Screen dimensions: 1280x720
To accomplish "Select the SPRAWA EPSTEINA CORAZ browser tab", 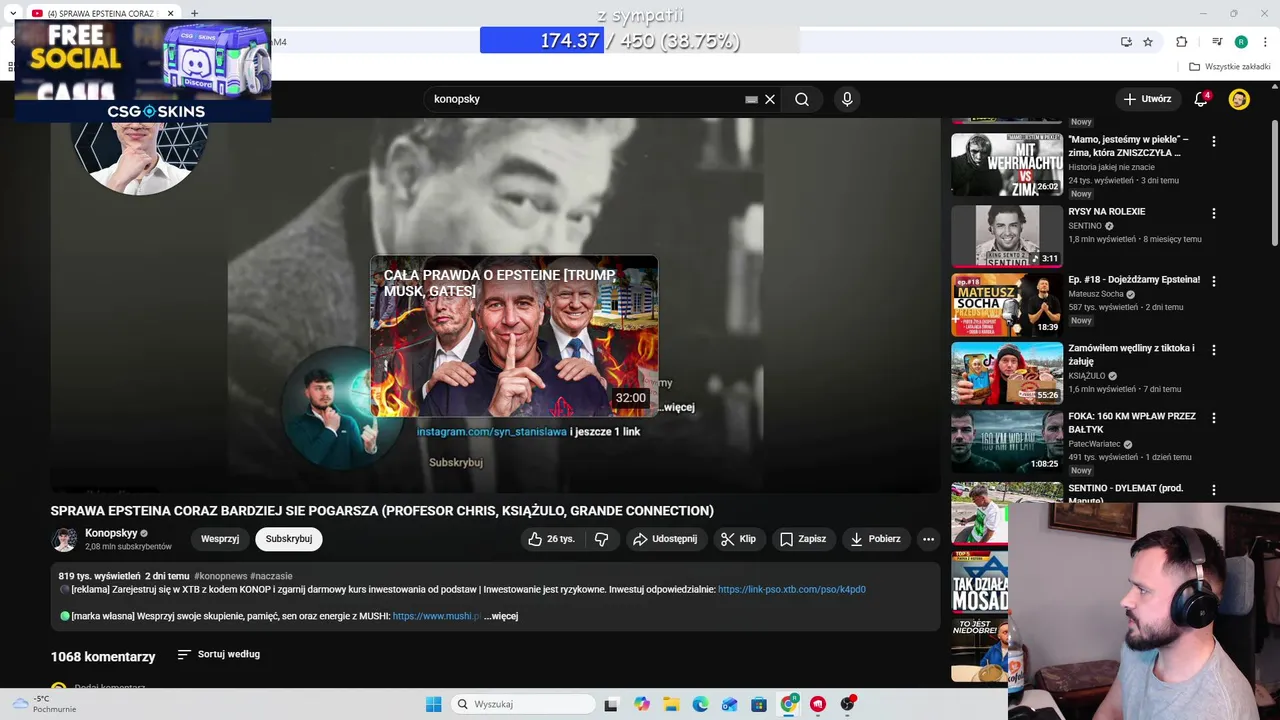I will 102,13.
